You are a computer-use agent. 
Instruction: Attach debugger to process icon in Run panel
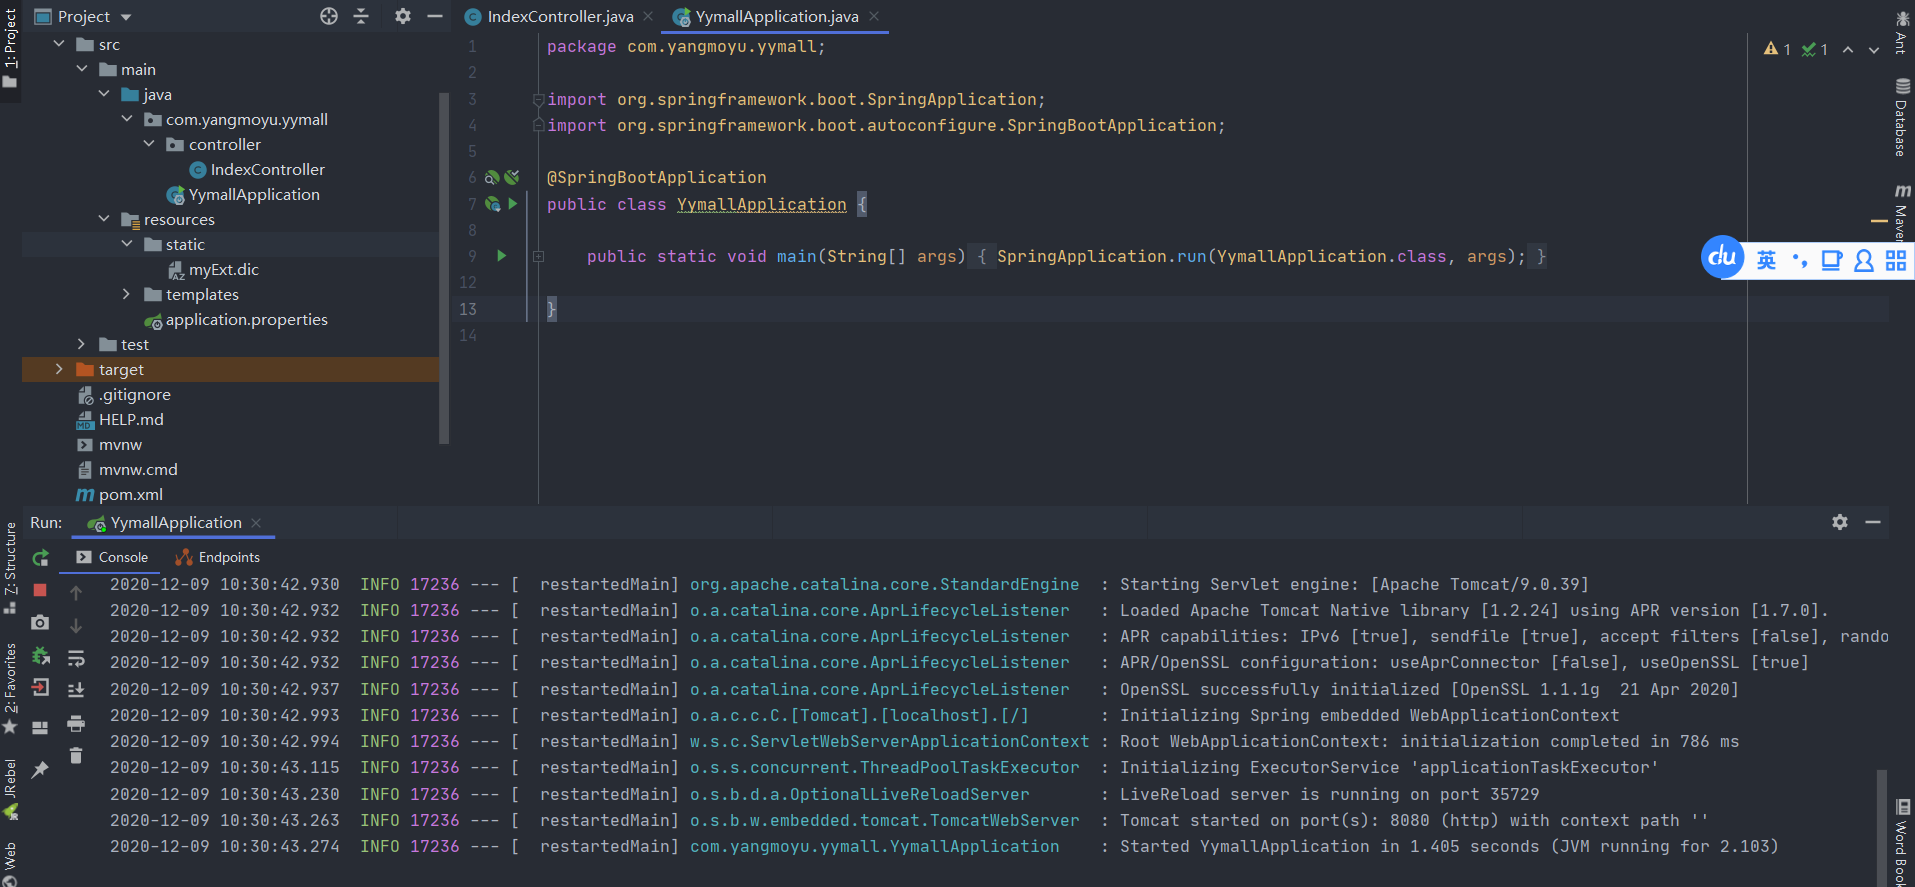40,656
